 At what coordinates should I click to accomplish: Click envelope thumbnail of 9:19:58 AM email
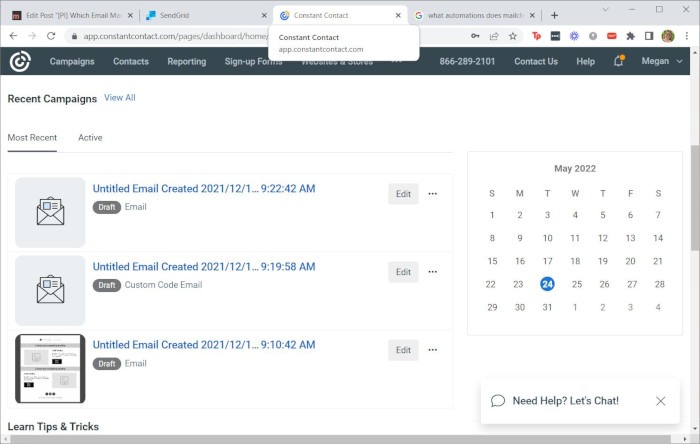[x=50, y=290]
